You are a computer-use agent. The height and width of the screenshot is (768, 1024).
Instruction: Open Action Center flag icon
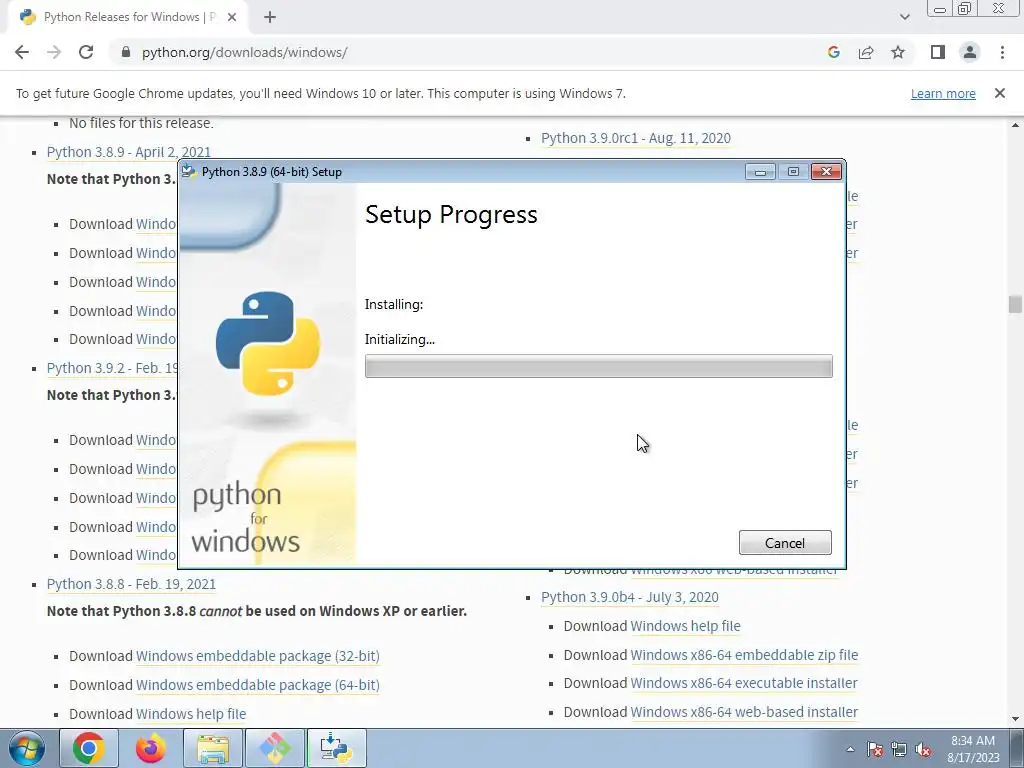tap(875, 749)
